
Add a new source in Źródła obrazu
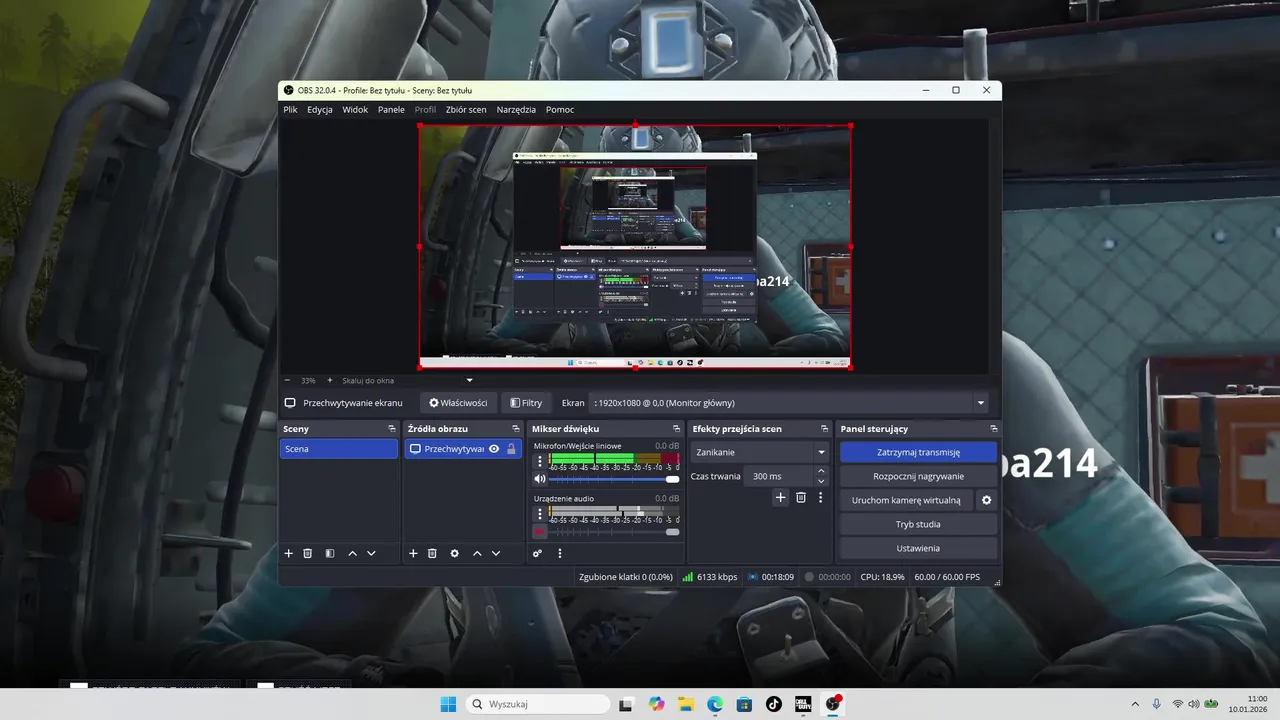(413, 553)
